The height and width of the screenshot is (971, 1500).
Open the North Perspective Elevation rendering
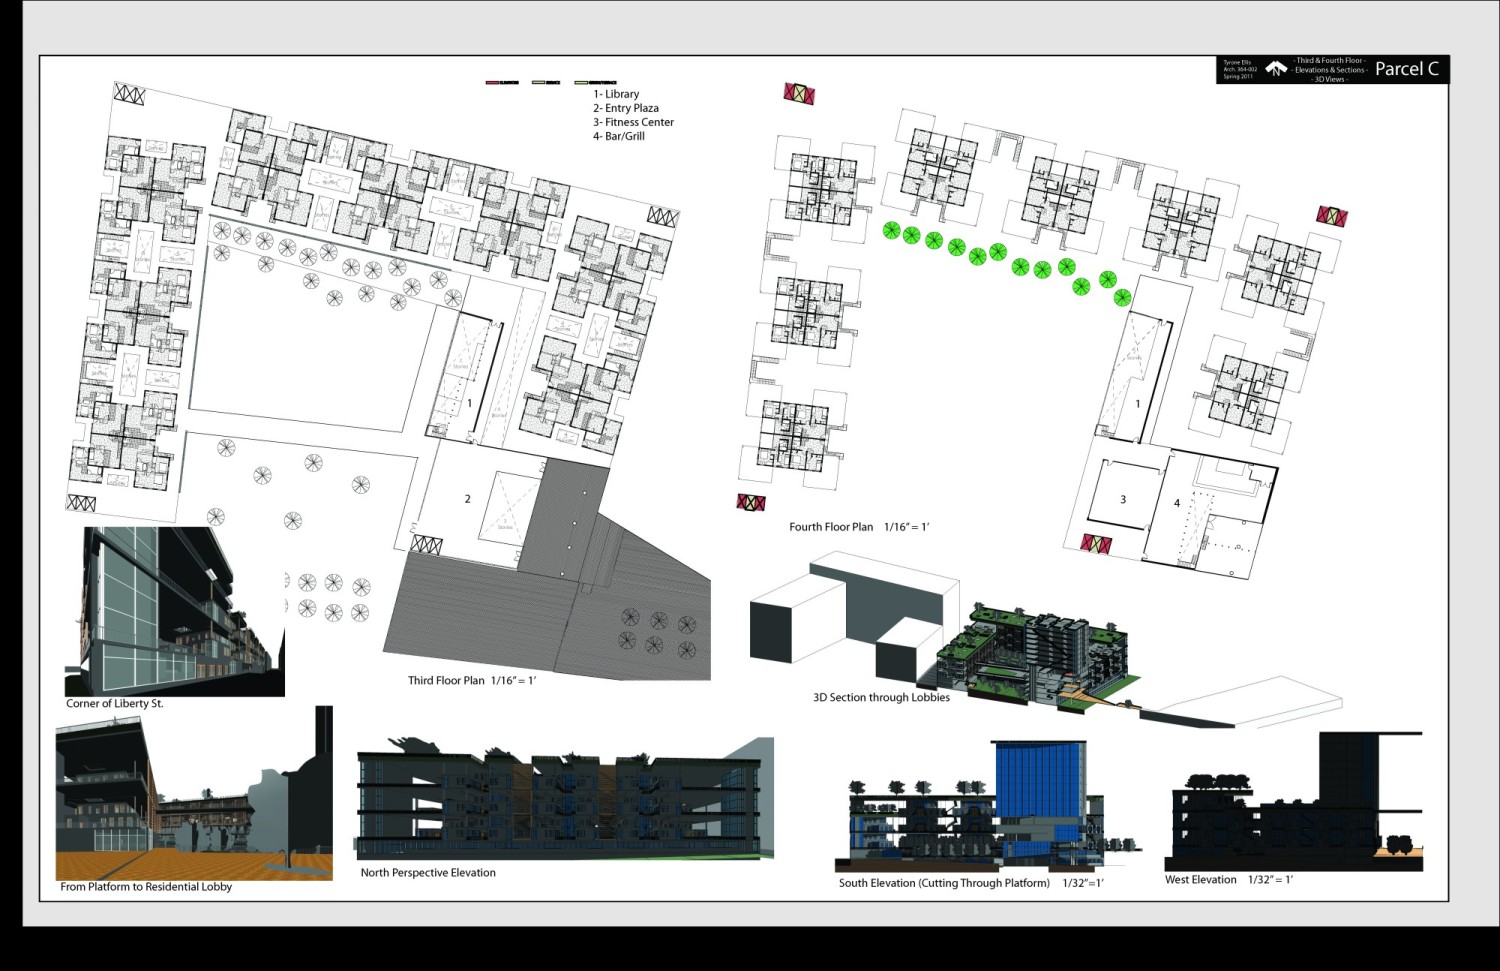click(565, 798)
